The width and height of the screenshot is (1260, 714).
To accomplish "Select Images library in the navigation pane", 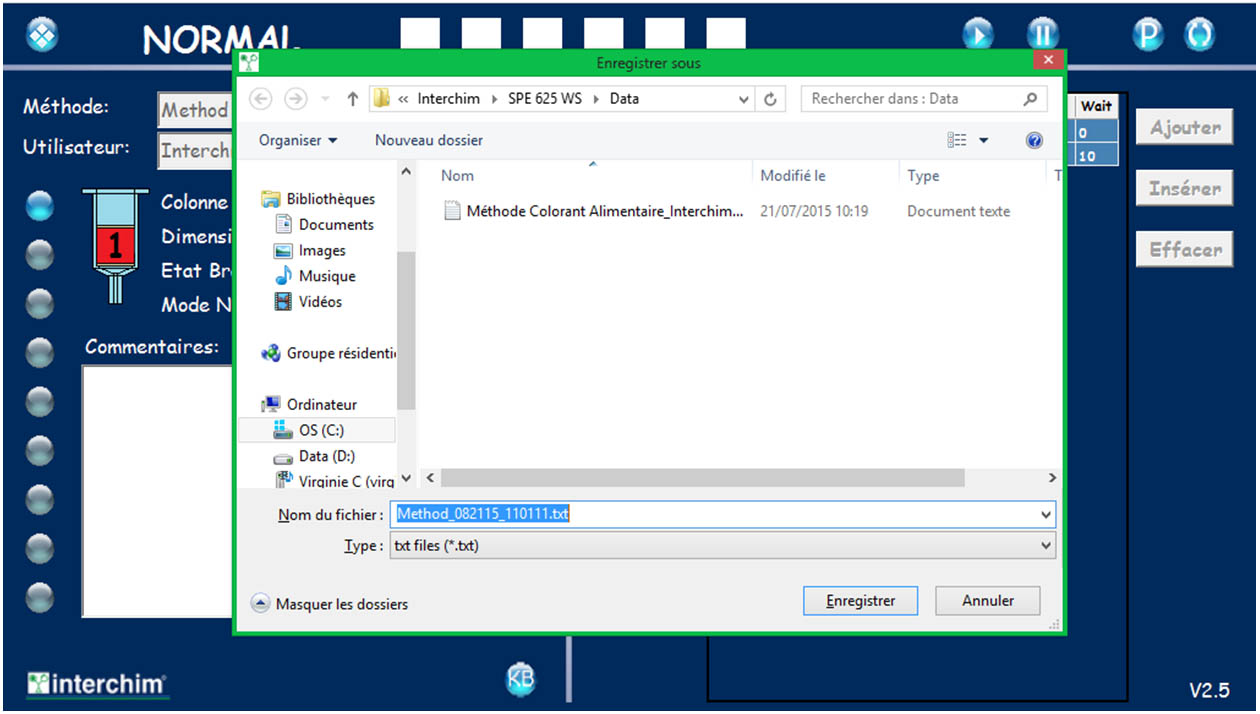I will tap(311, 251).
